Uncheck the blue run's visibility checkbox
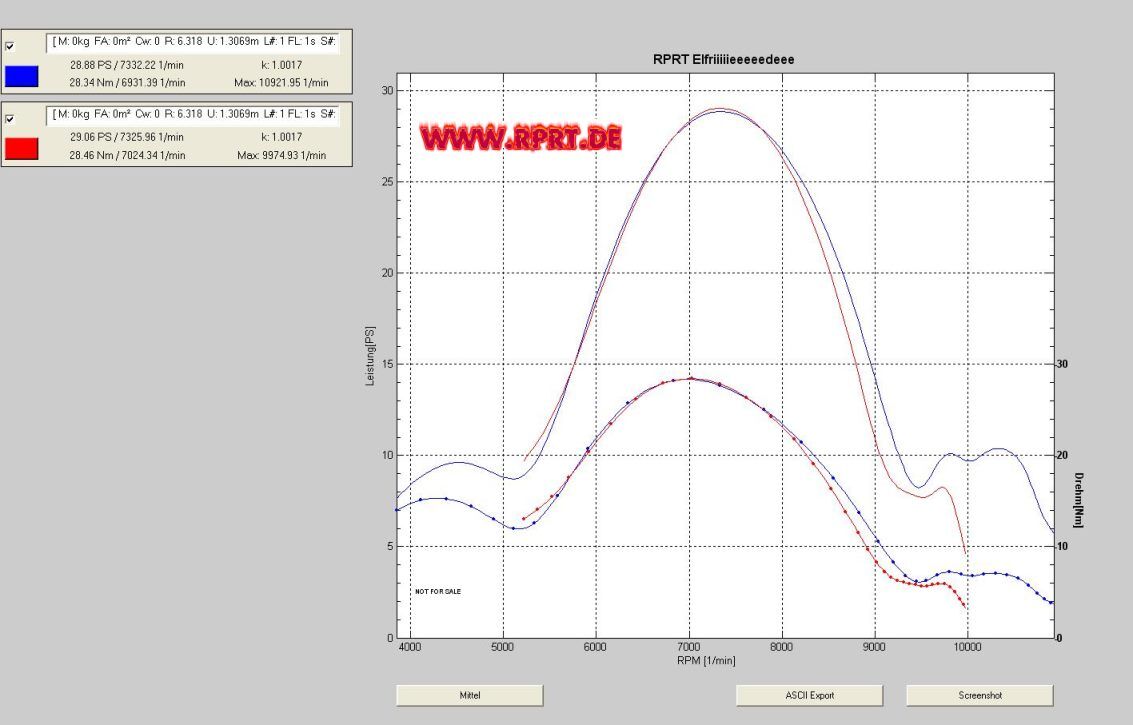Image resolution: width=1133 pixels, height=725 pixels. pyautogui.click(x=11, y=45)
